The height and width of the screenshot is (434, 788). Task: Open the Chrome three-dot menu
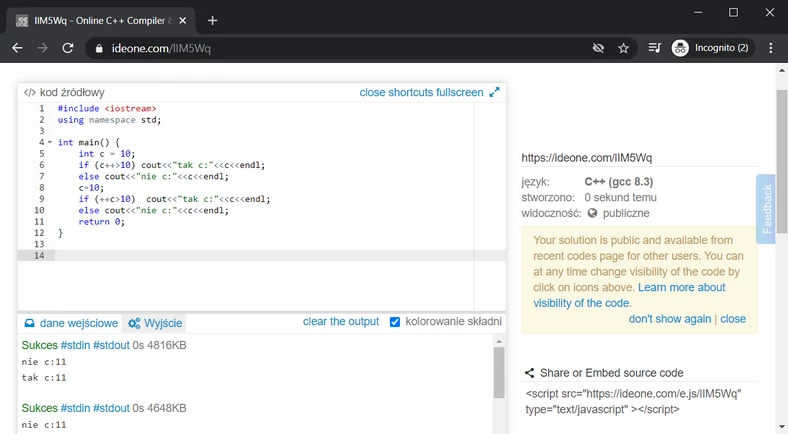[770, 48]
